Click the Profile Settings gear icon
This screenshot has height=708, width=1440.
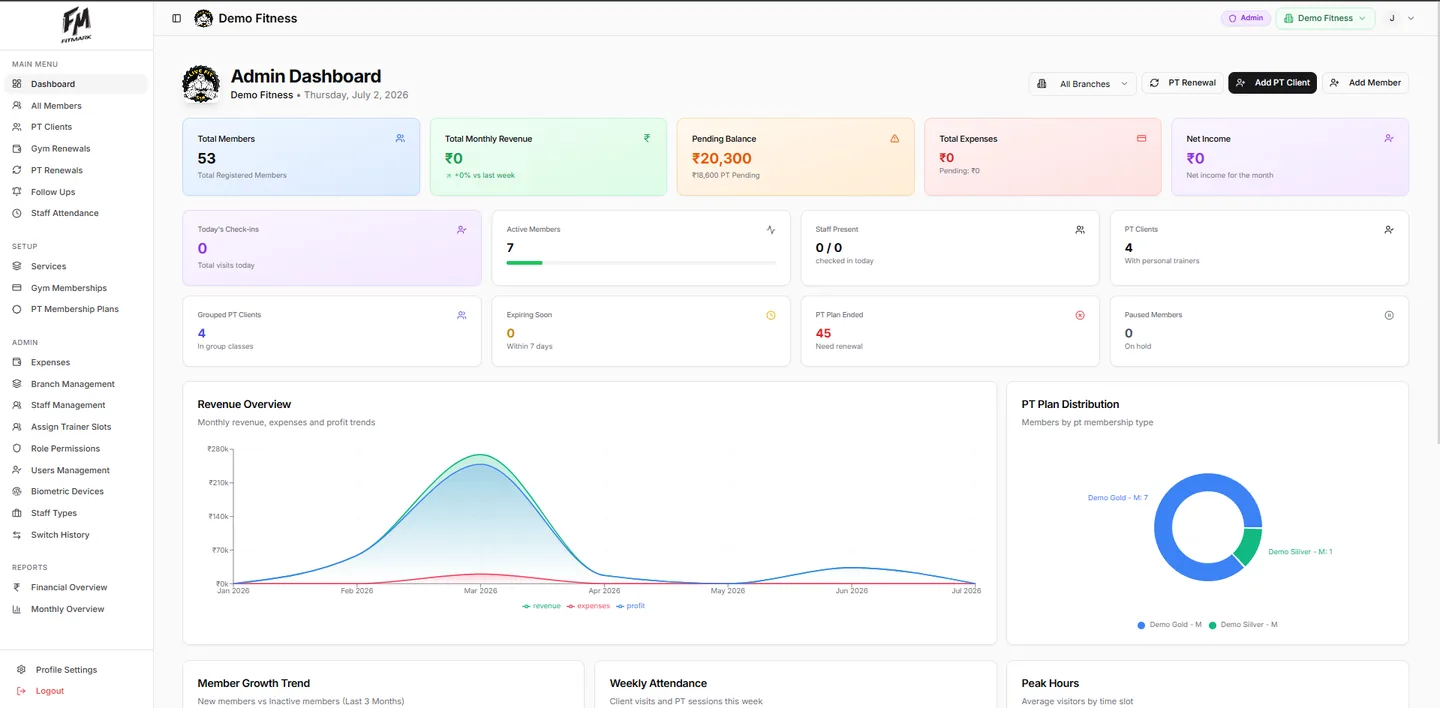tap(22, 669)
